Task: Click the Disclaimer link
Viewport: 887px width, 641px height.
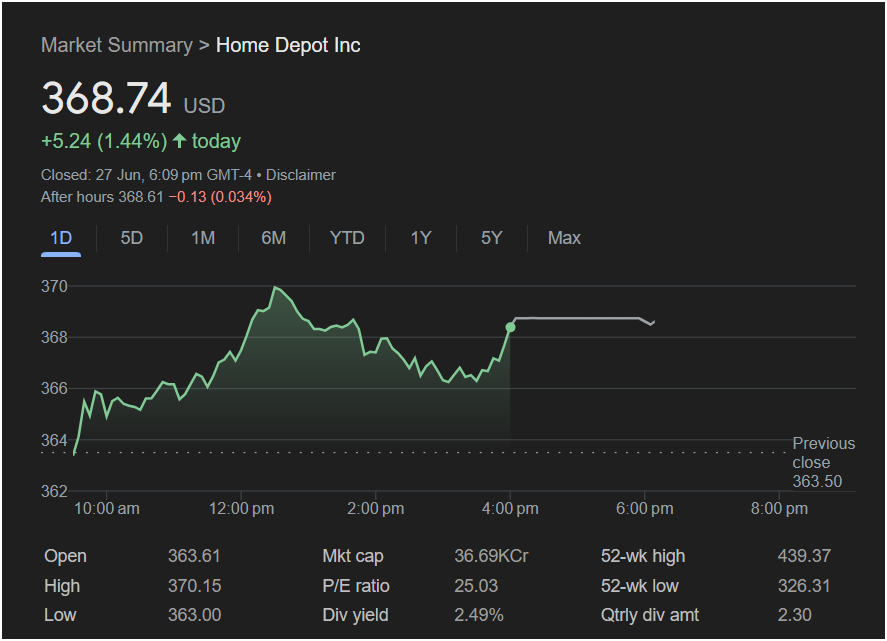Action: pyautogui.click(x=301, y=175)
